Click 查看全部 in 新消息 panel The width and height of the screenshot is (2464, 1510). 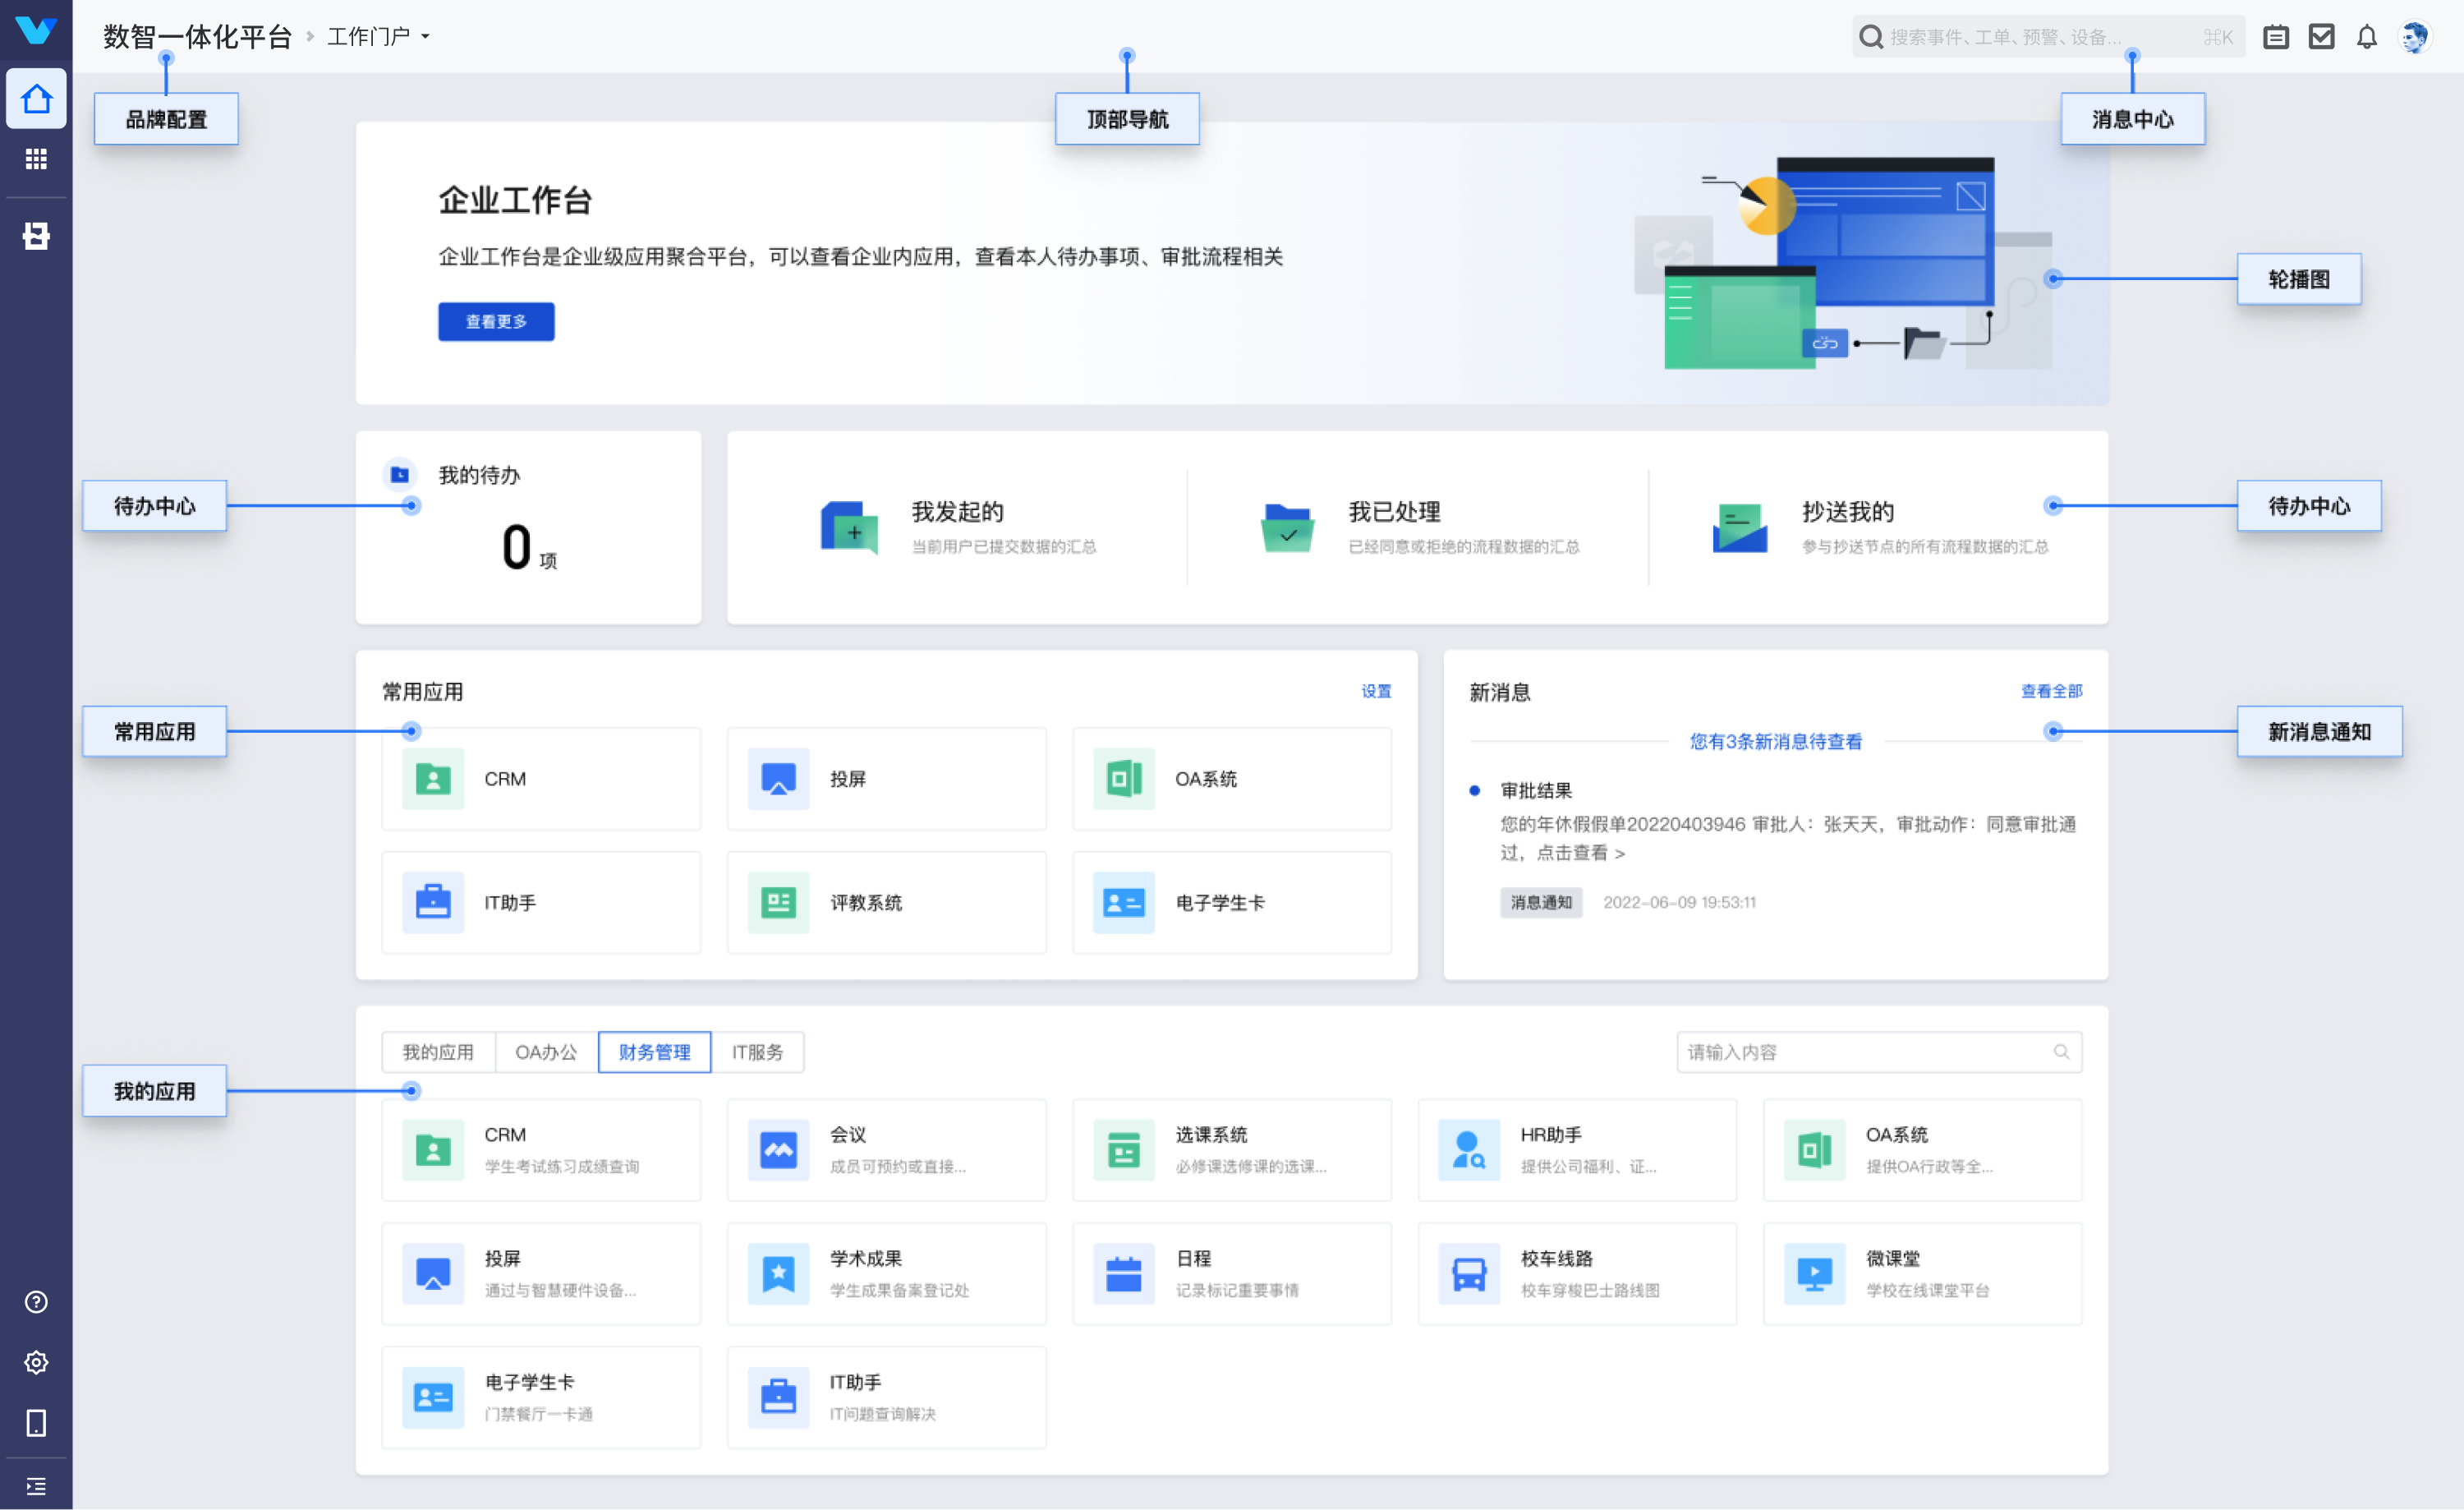pos(2051,691)
